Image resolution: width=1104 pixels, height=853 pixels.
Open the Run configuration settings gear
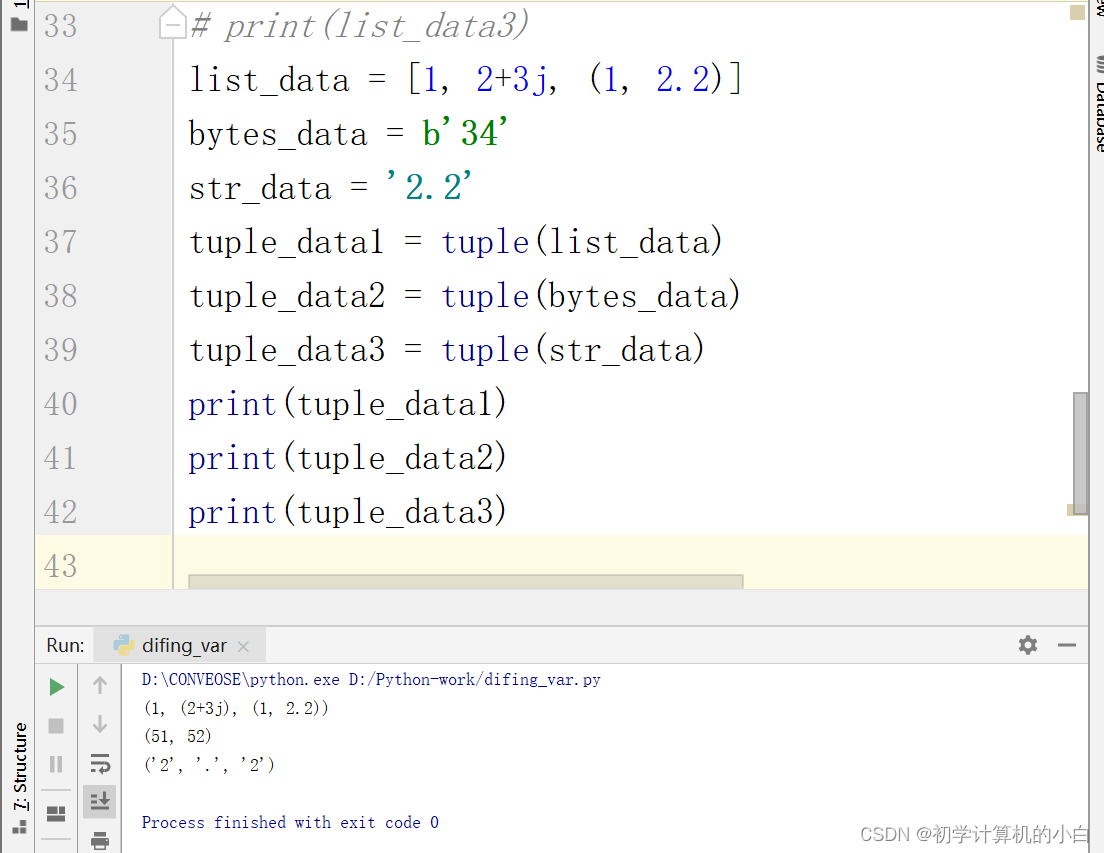(1027, 645)
